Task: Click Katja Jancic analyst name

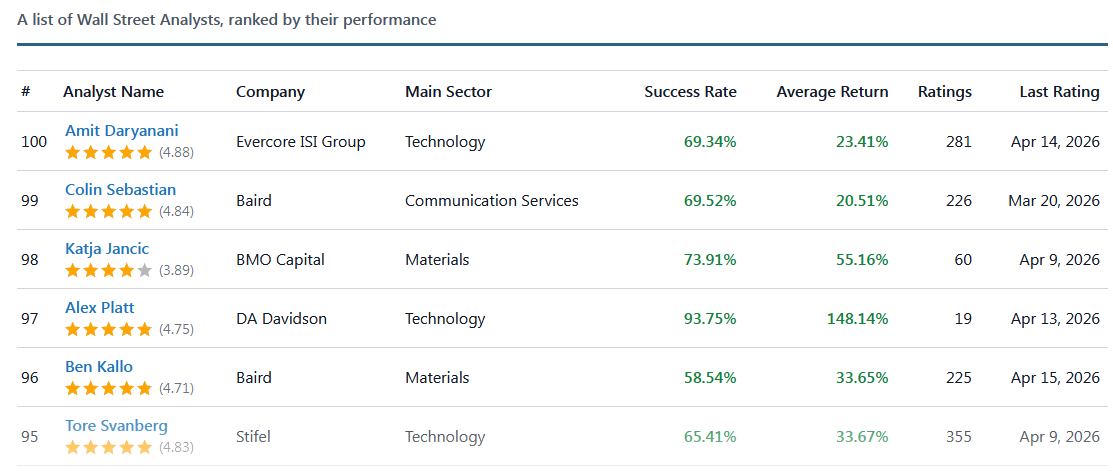Action: coord(107,248)
